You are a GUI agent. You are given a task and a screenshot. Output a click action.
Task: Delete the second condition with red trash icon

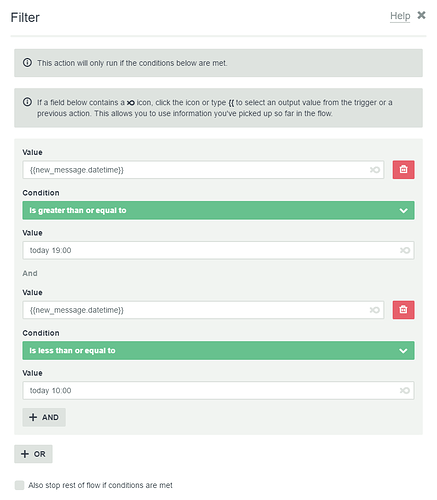pyautogui.click(x=403, y=310)
